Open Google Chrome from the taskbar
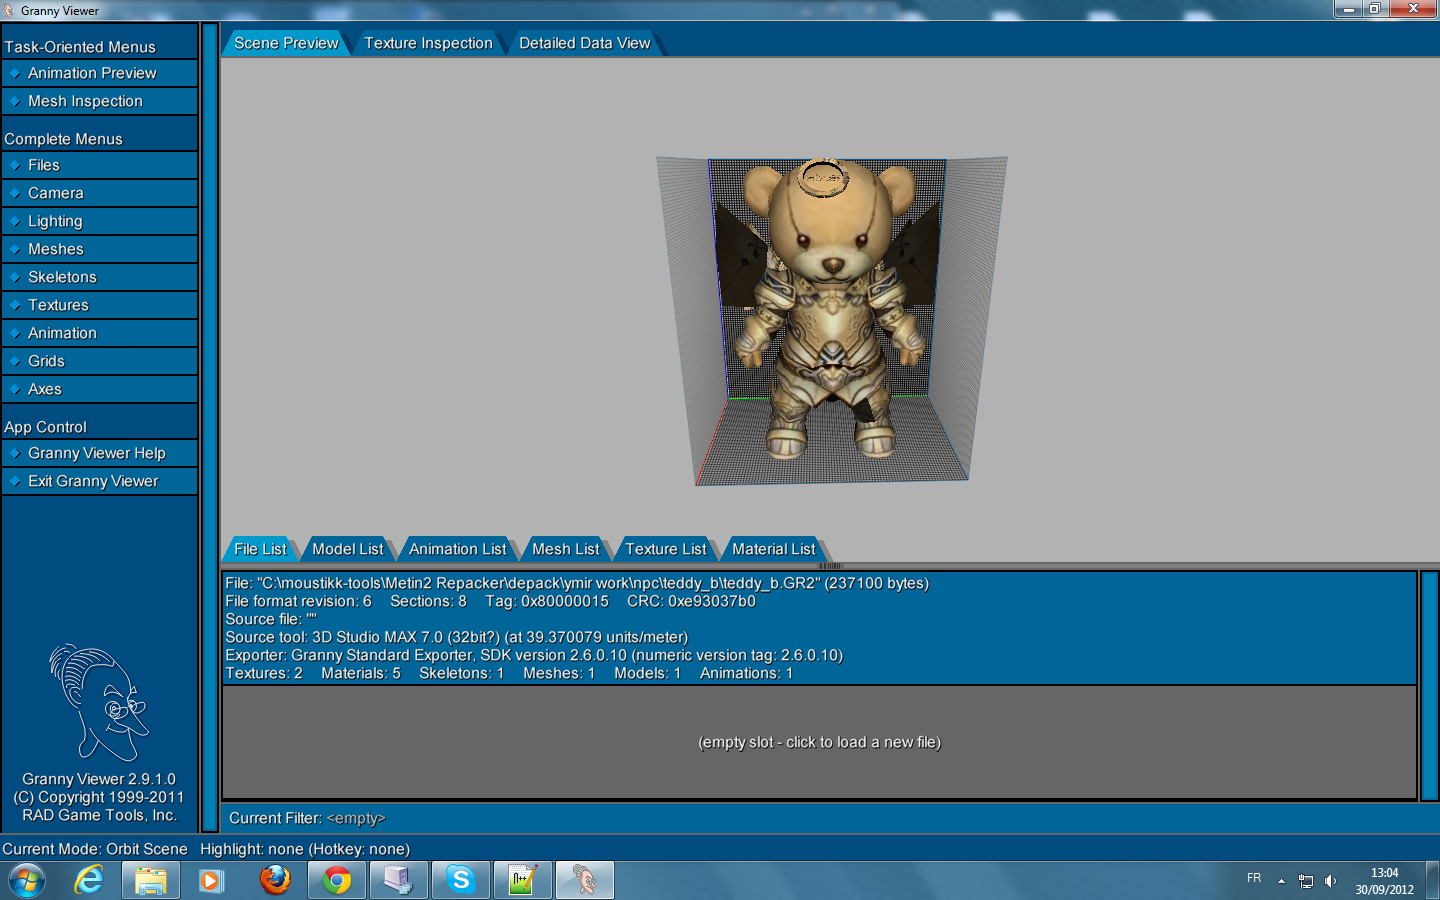 coord(337,880)
